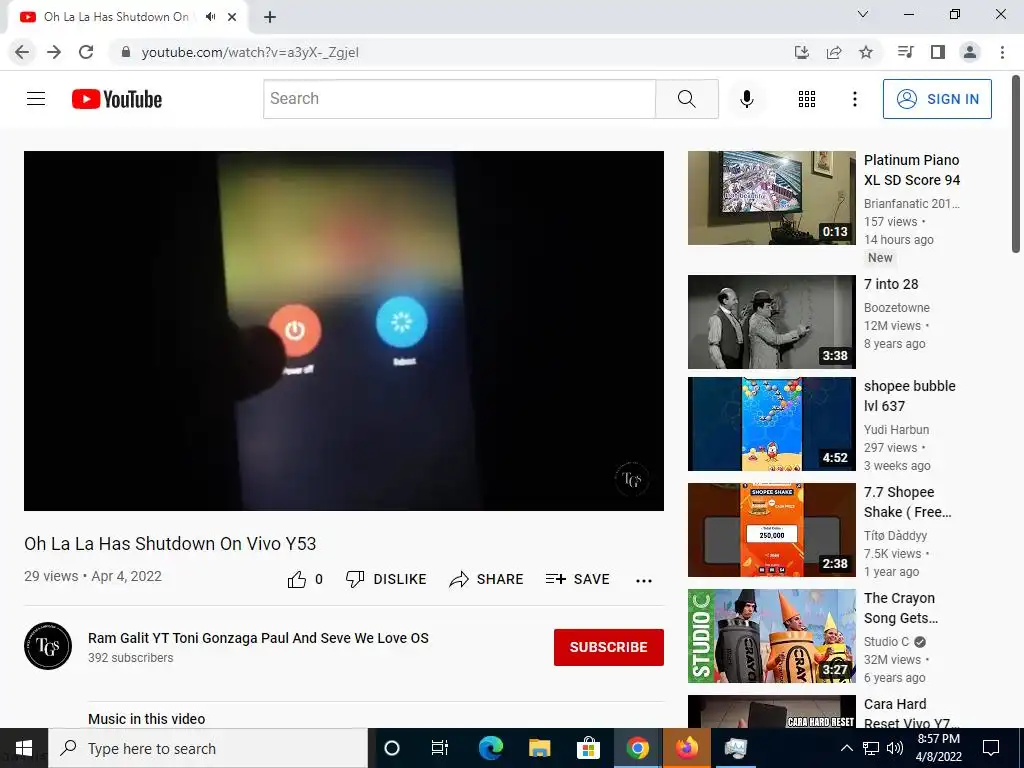1024x768 pixels.
Task: Open the TGS channel avatar
Action: click(x=48, y=646)
